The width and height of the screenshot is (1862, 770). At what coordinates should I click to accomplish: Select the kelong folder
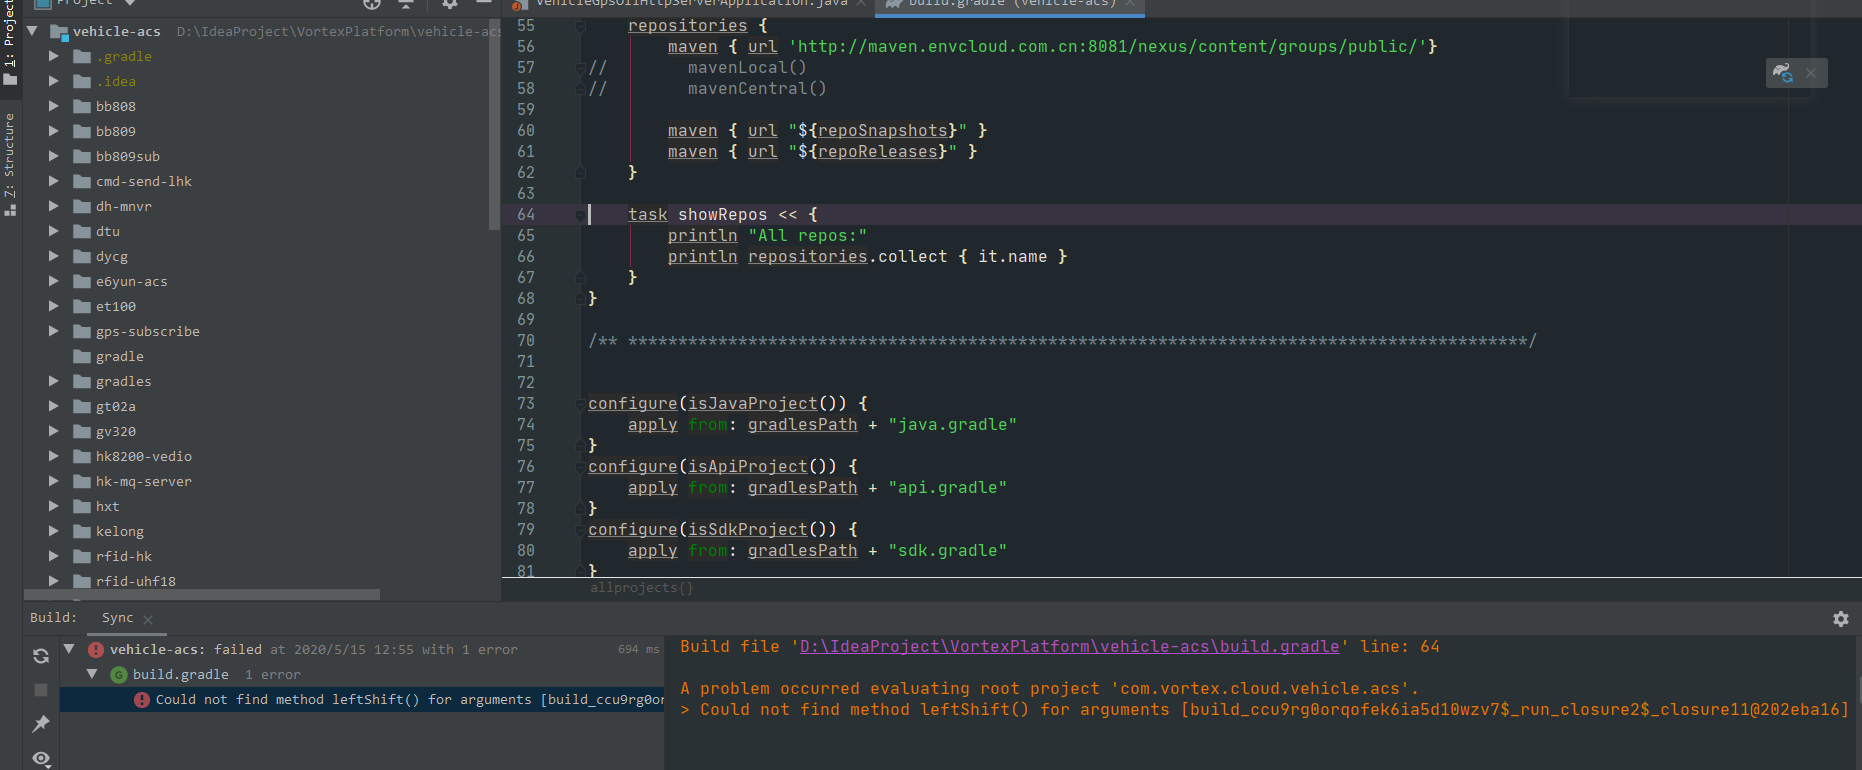(120, 531)
